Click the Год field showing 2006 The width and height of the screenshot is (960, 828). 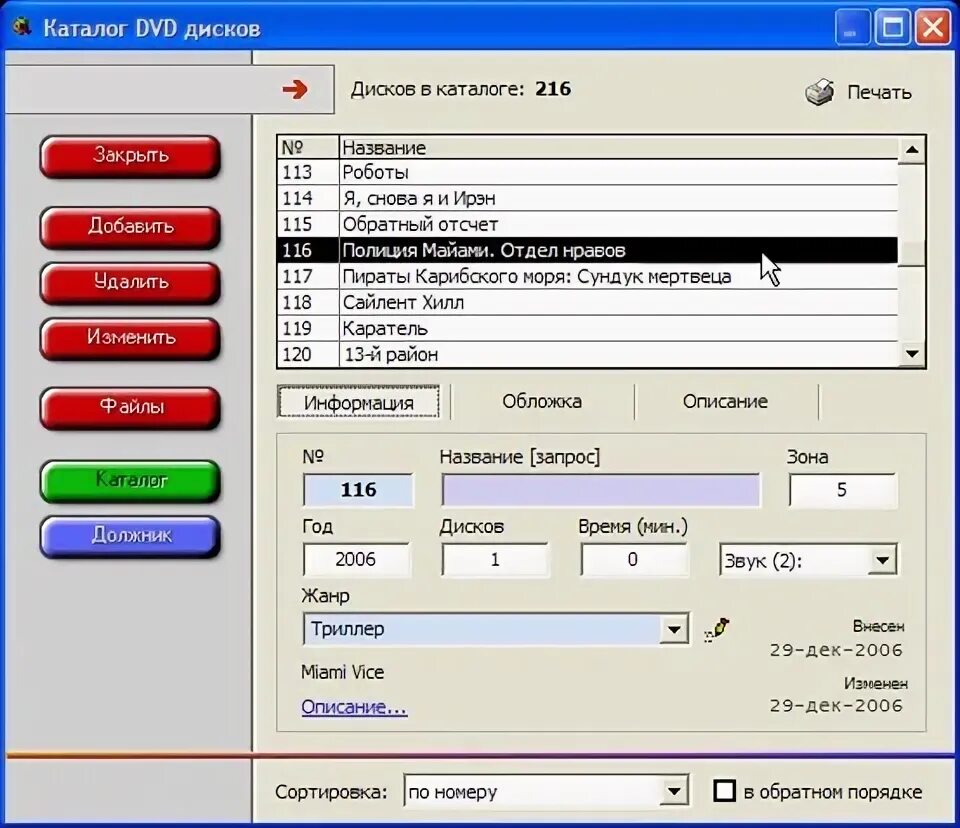point(356,560)
